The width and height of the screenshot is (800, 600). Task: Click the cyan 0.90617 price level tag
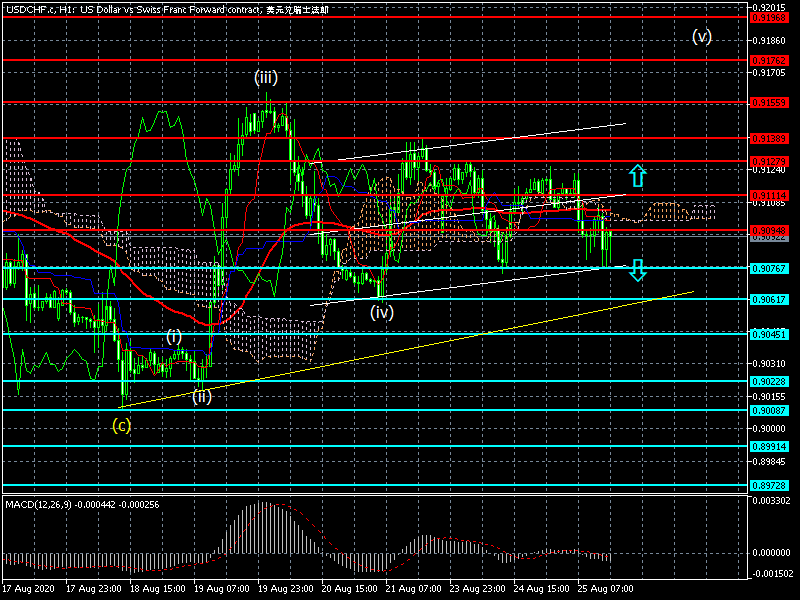pyautogui.click(x=769, y=299)
